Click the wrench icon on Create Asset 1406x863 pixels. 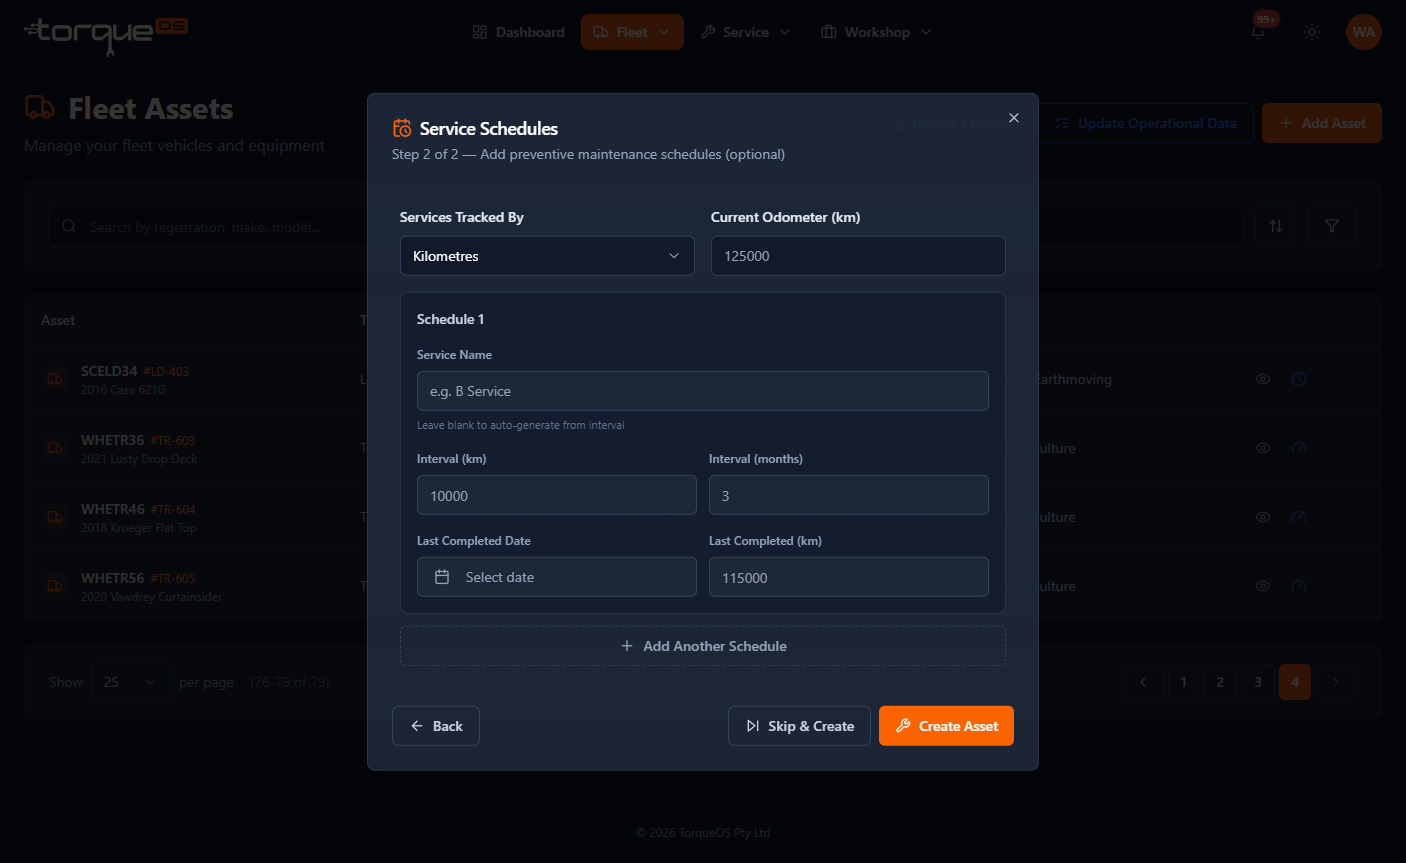tap(903, 726)
